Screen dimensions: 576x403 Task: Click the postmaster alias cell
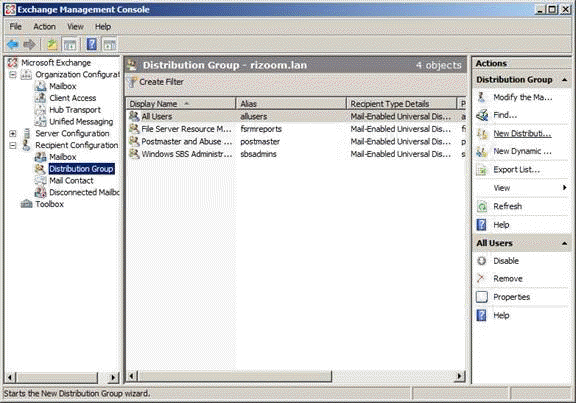point(260,141)
